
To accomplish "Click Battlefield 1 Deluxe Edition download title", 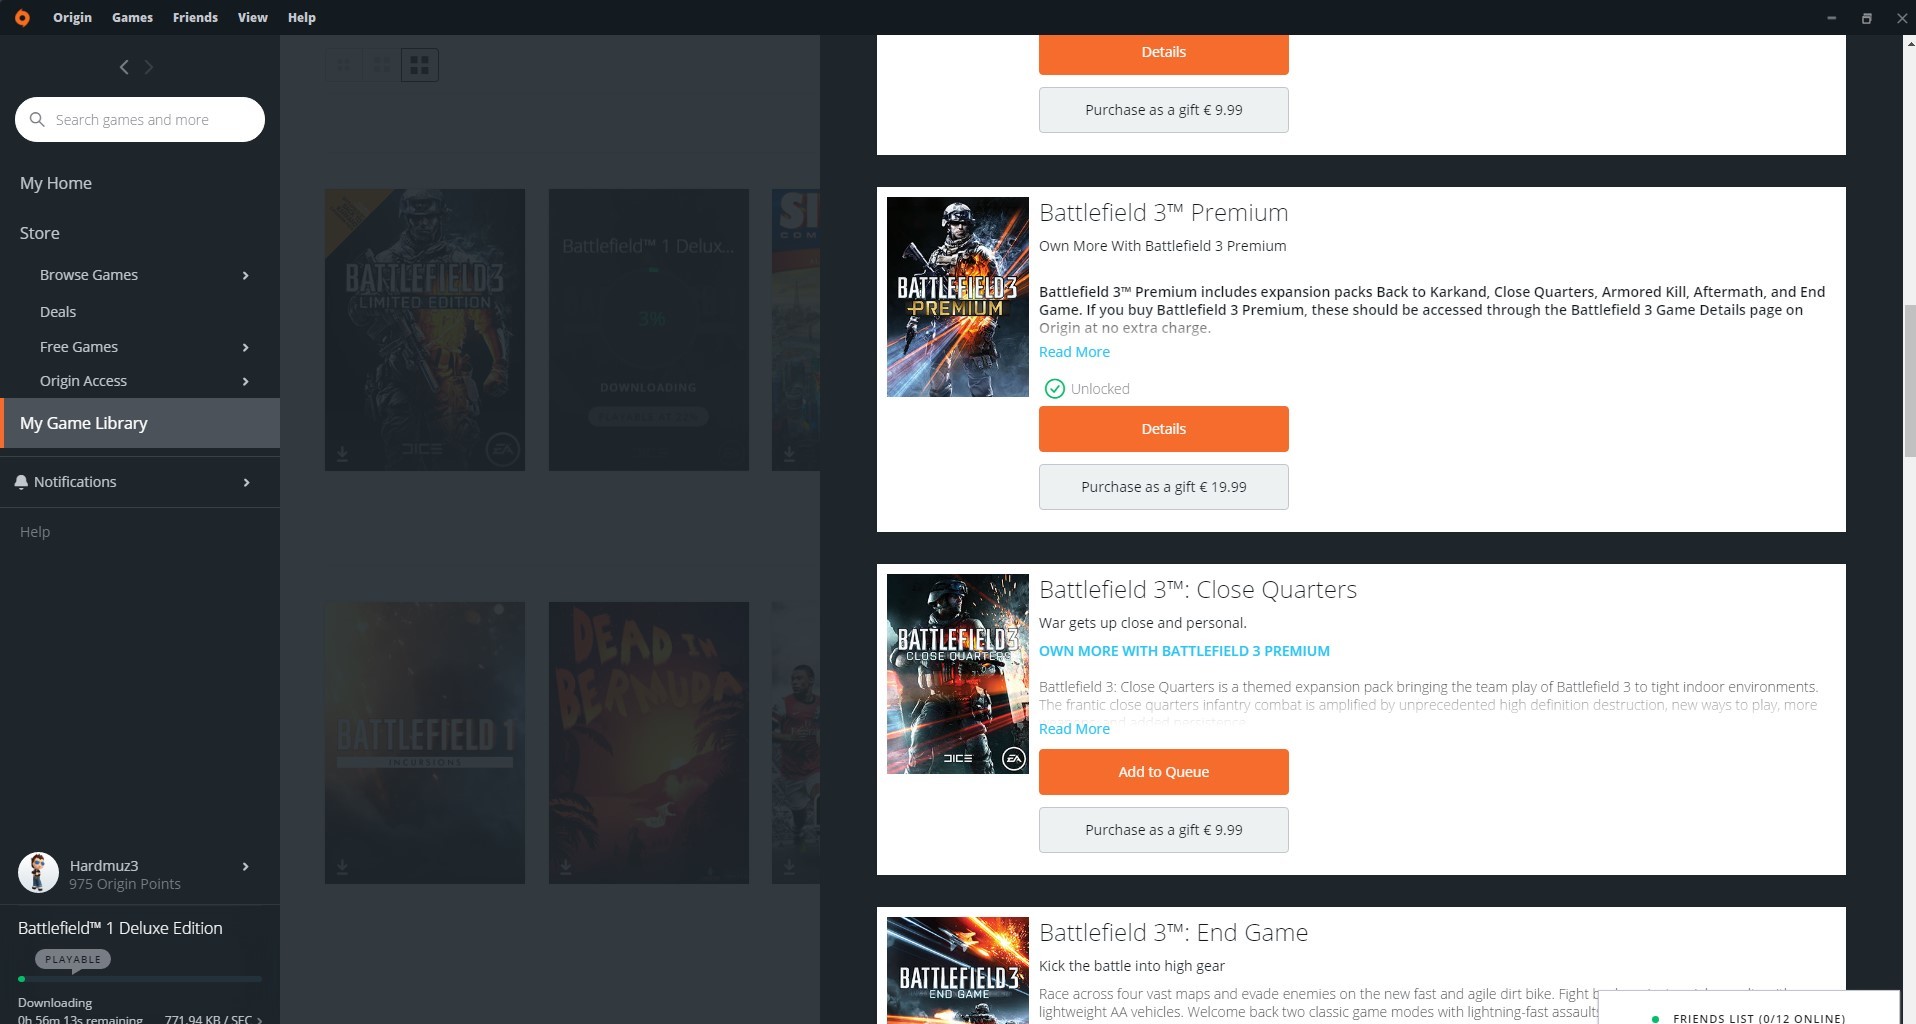I will (120, 928).
